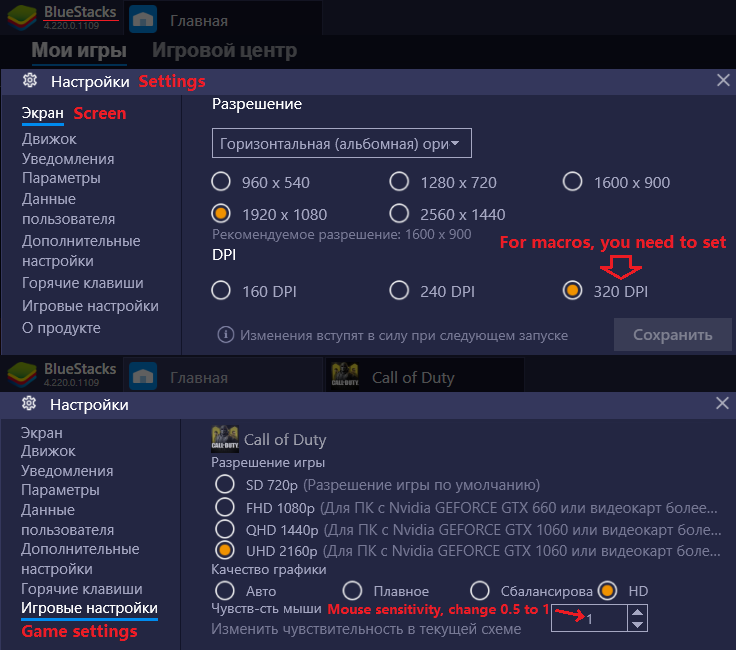Open Горячие клавиши in the lower settings sidebar

coord(82,589)
